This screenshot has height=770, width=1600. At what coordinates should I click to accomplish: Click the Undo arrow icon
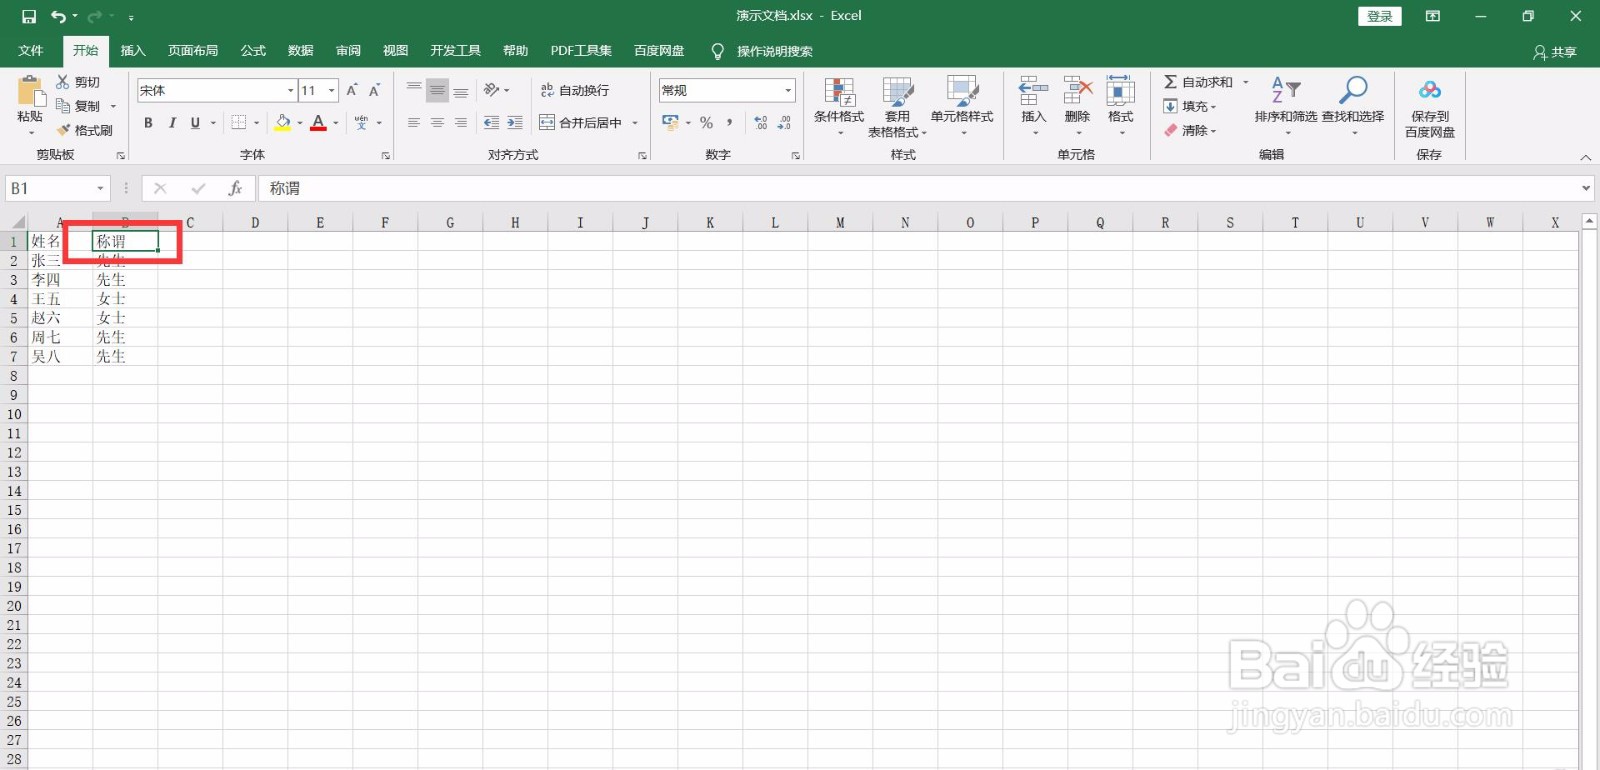tap(58, 16)
